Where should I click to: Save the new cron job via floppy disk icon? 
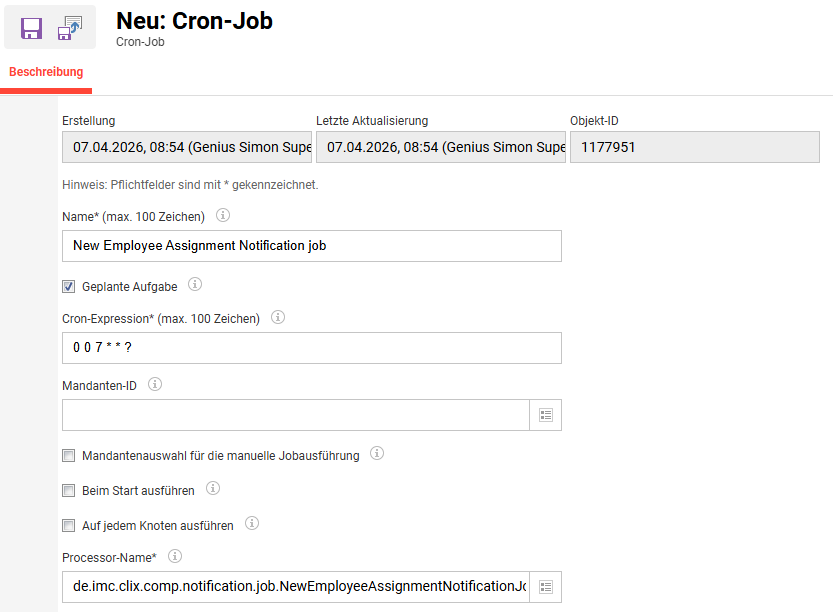29,28
